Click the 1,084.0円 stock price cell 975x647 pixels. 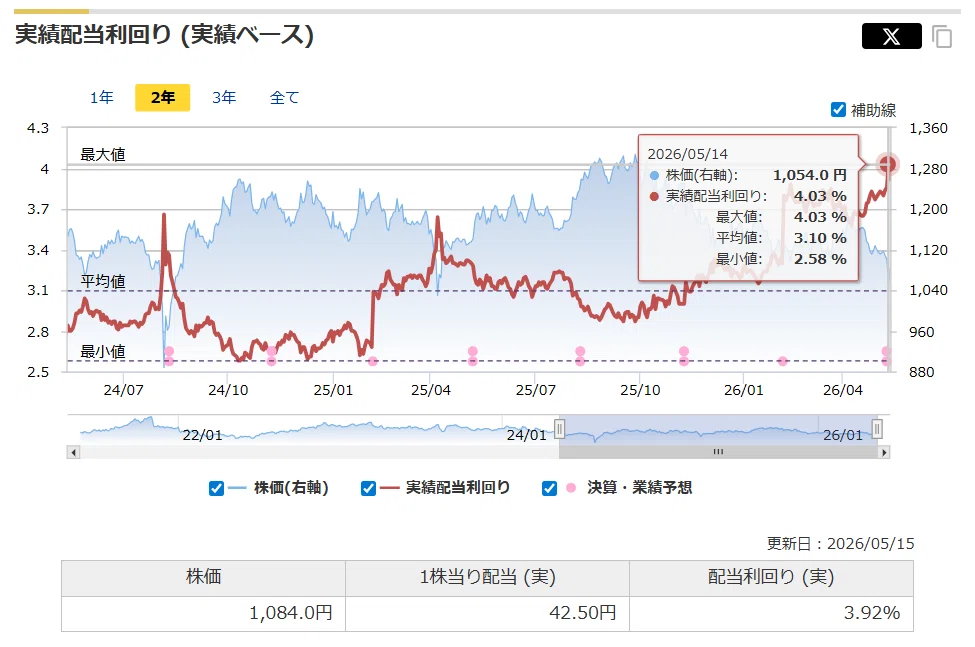[x=203, y=613]
